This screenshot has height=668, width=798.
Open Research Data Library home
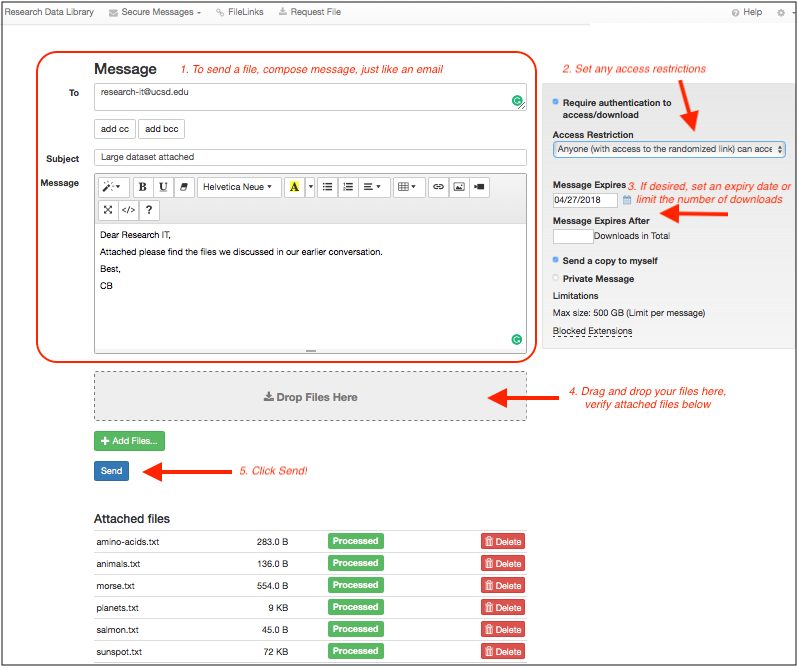point(49,12)
